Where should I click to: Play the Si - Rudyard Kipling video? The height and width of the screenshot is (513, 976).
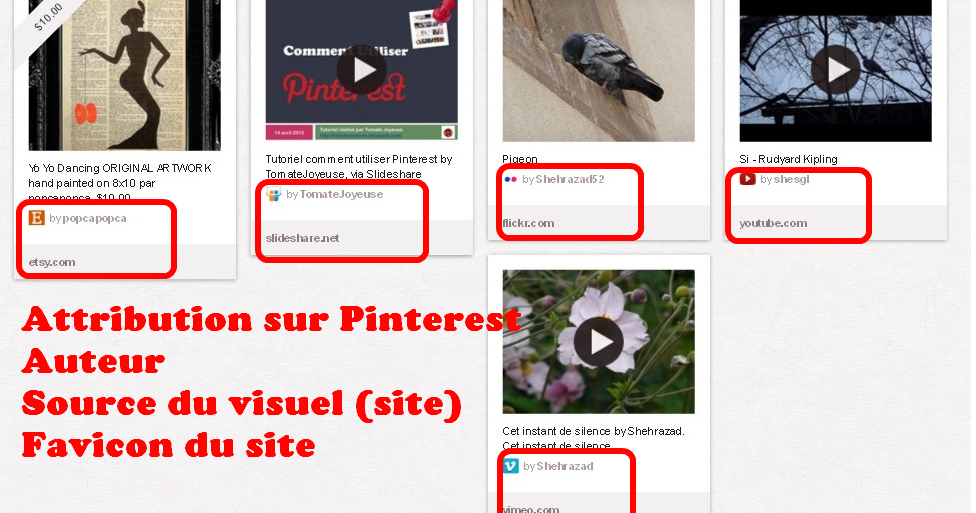point(835,70)
